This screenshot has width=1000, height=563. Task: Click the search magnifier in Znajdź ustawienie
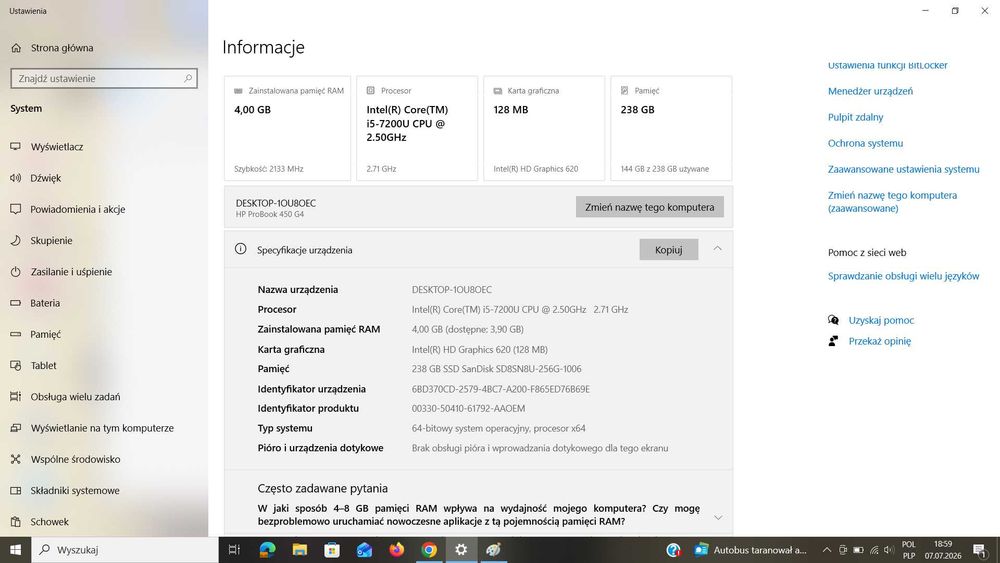coord(188,78)
